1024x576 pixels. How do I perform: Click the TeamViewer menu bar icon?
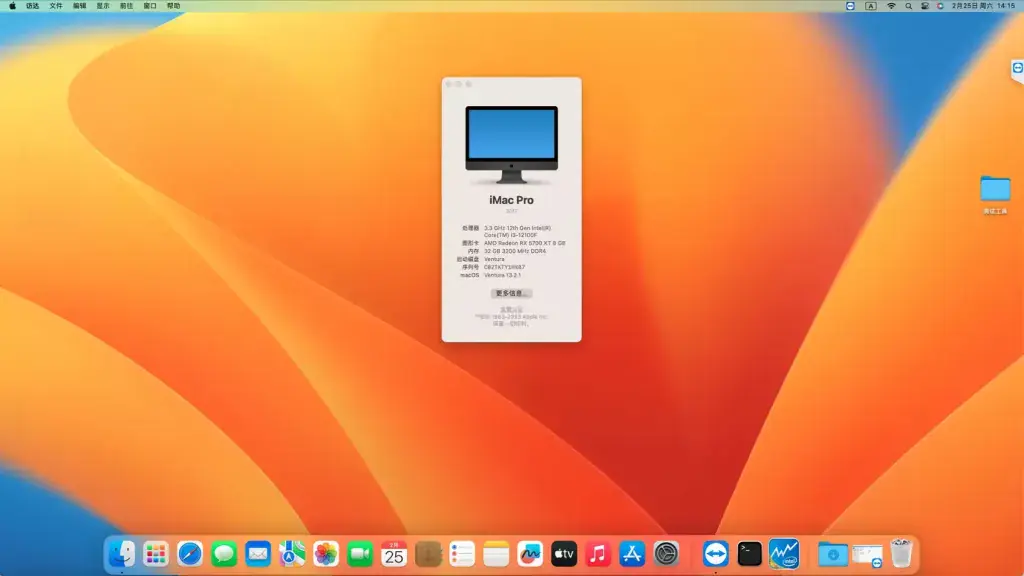tap(850, 6)
